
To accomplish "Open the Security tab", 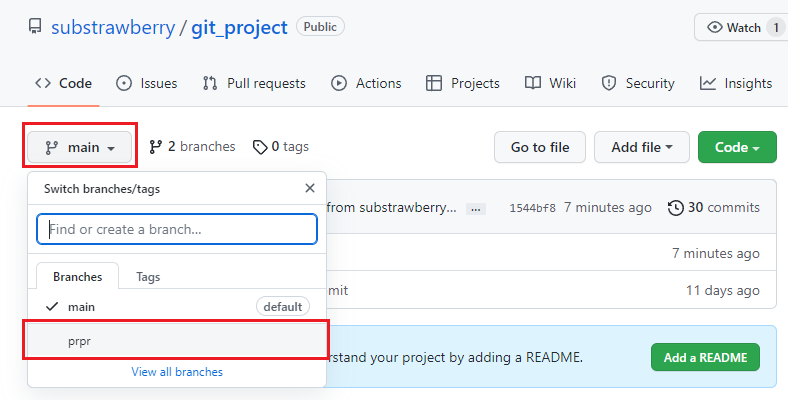I will (x=638, y=83).
